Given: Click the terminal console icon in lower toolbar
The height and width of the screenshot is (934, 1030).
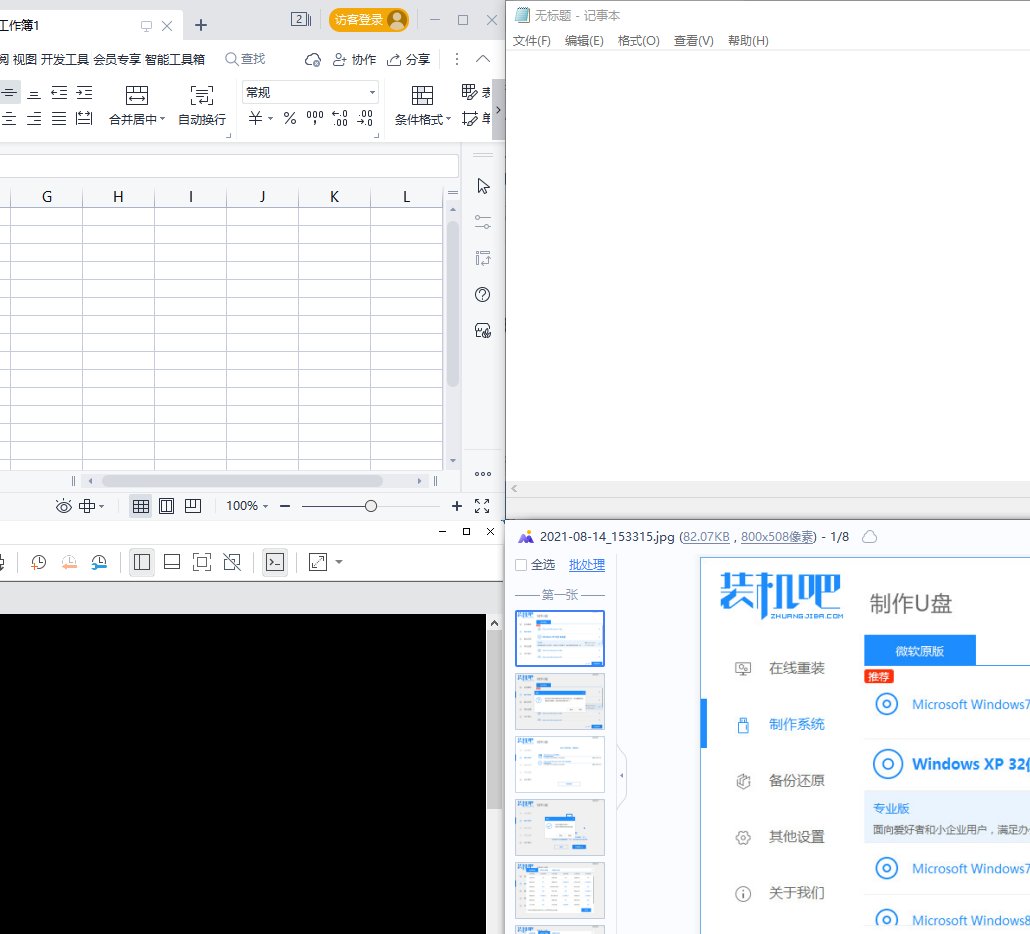Looking at the screenshot, I should pos(275,562).
